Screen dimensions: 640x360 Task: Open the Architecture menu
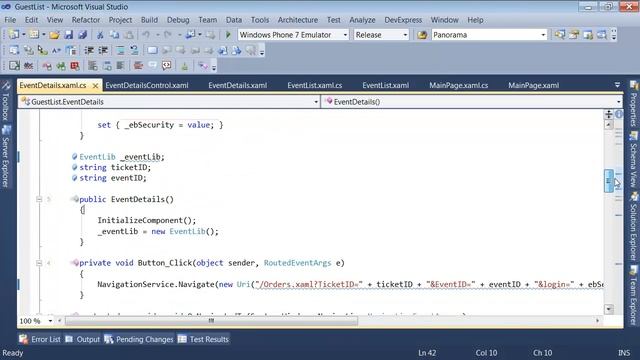coord(298,20)
